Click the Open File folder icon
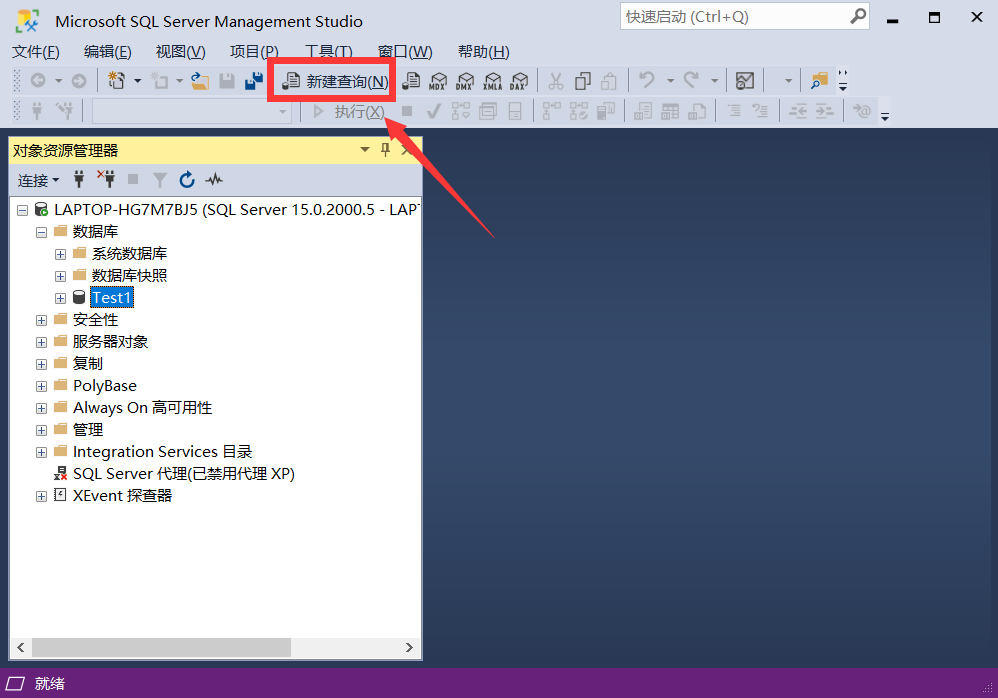Image resolution: width=998 pixels, height=698 pixels. (x=200, y=81)
